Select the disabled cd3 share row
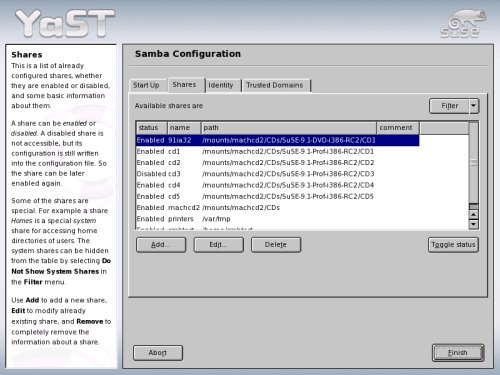Viewport: 500px width, 375px height. (278, 174)
